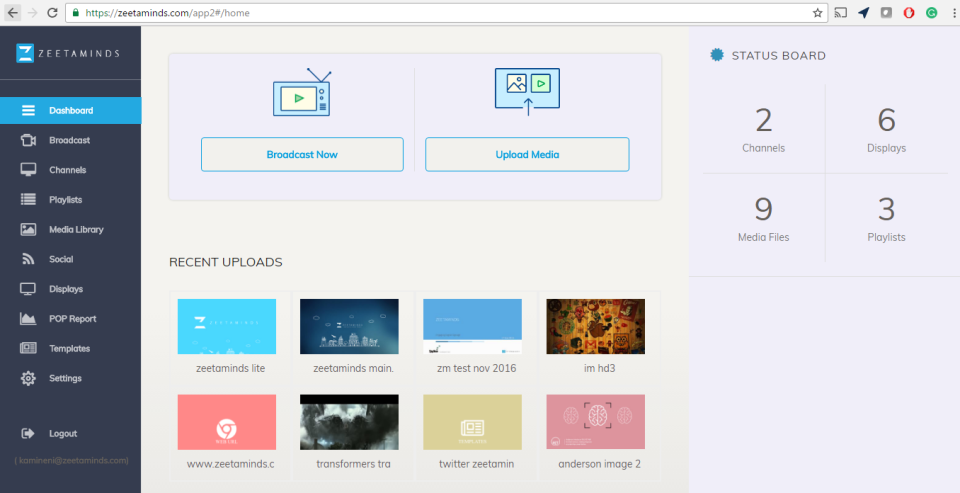This screenshot has width=960, height=493.
Task: Click the Logout link
Action: pos(63,434)
